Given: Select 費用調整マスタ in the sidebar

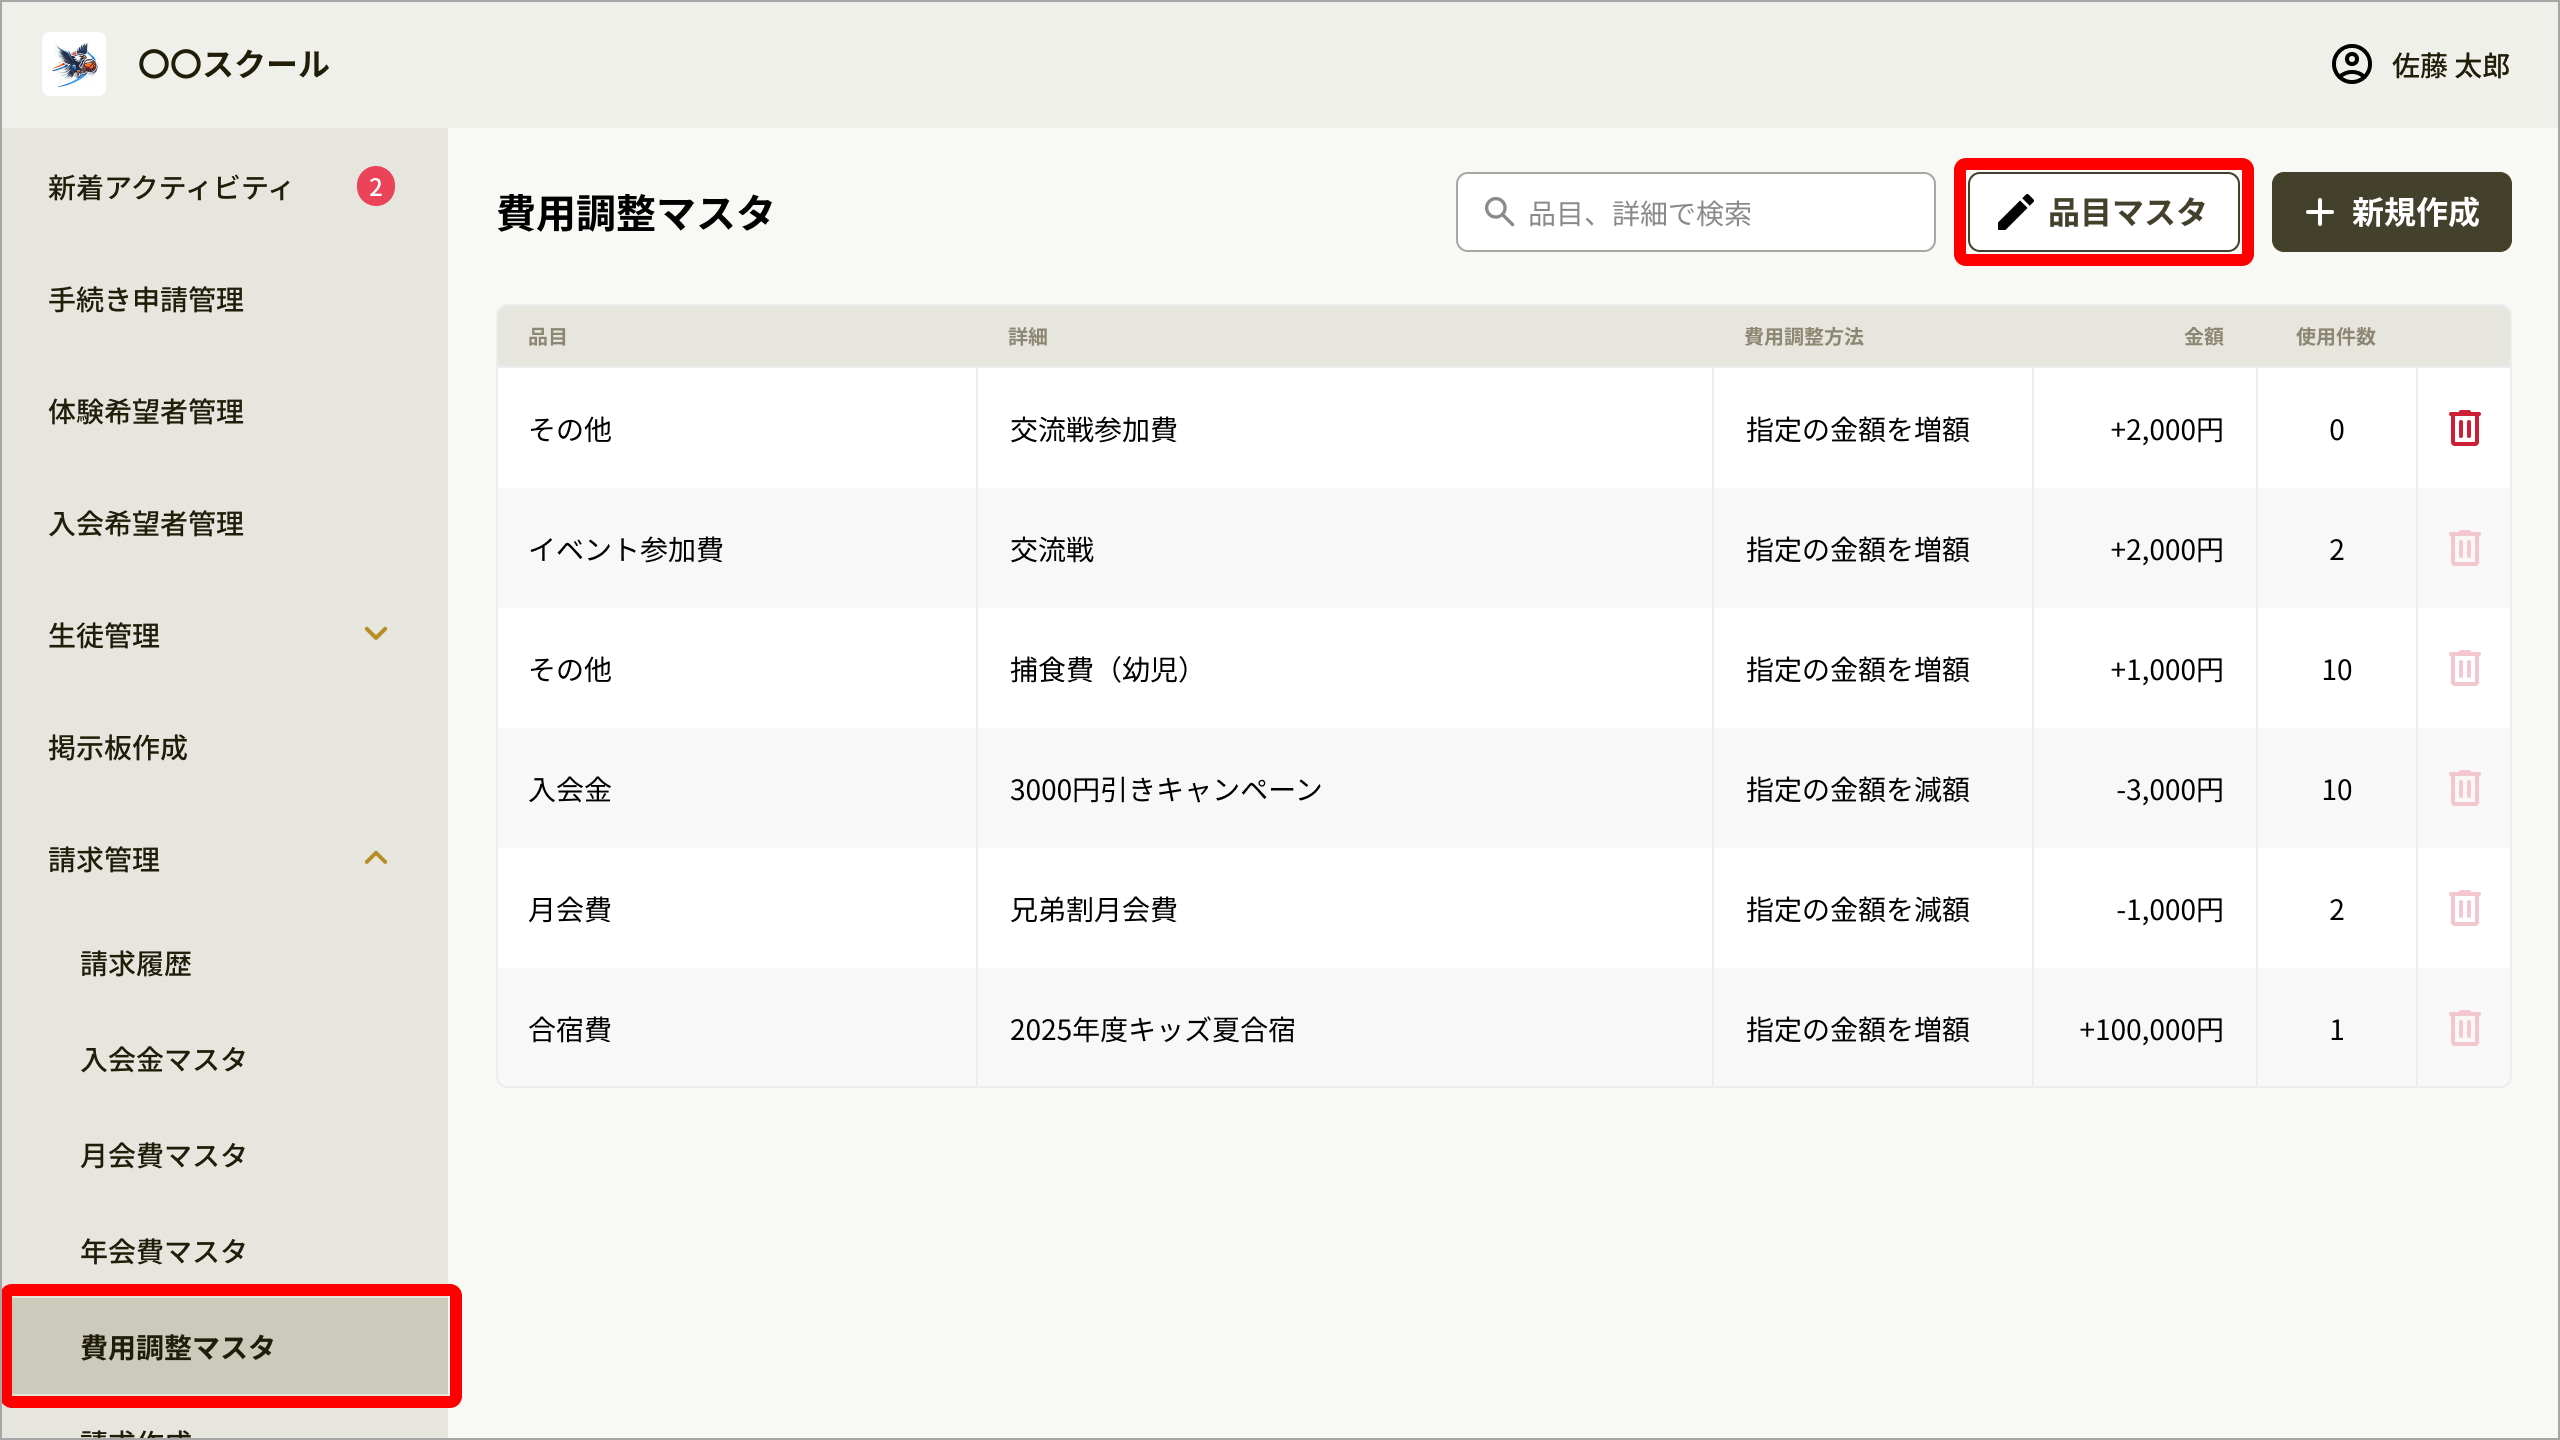Looking at the screenshot, I should [x=230, y=1346].
